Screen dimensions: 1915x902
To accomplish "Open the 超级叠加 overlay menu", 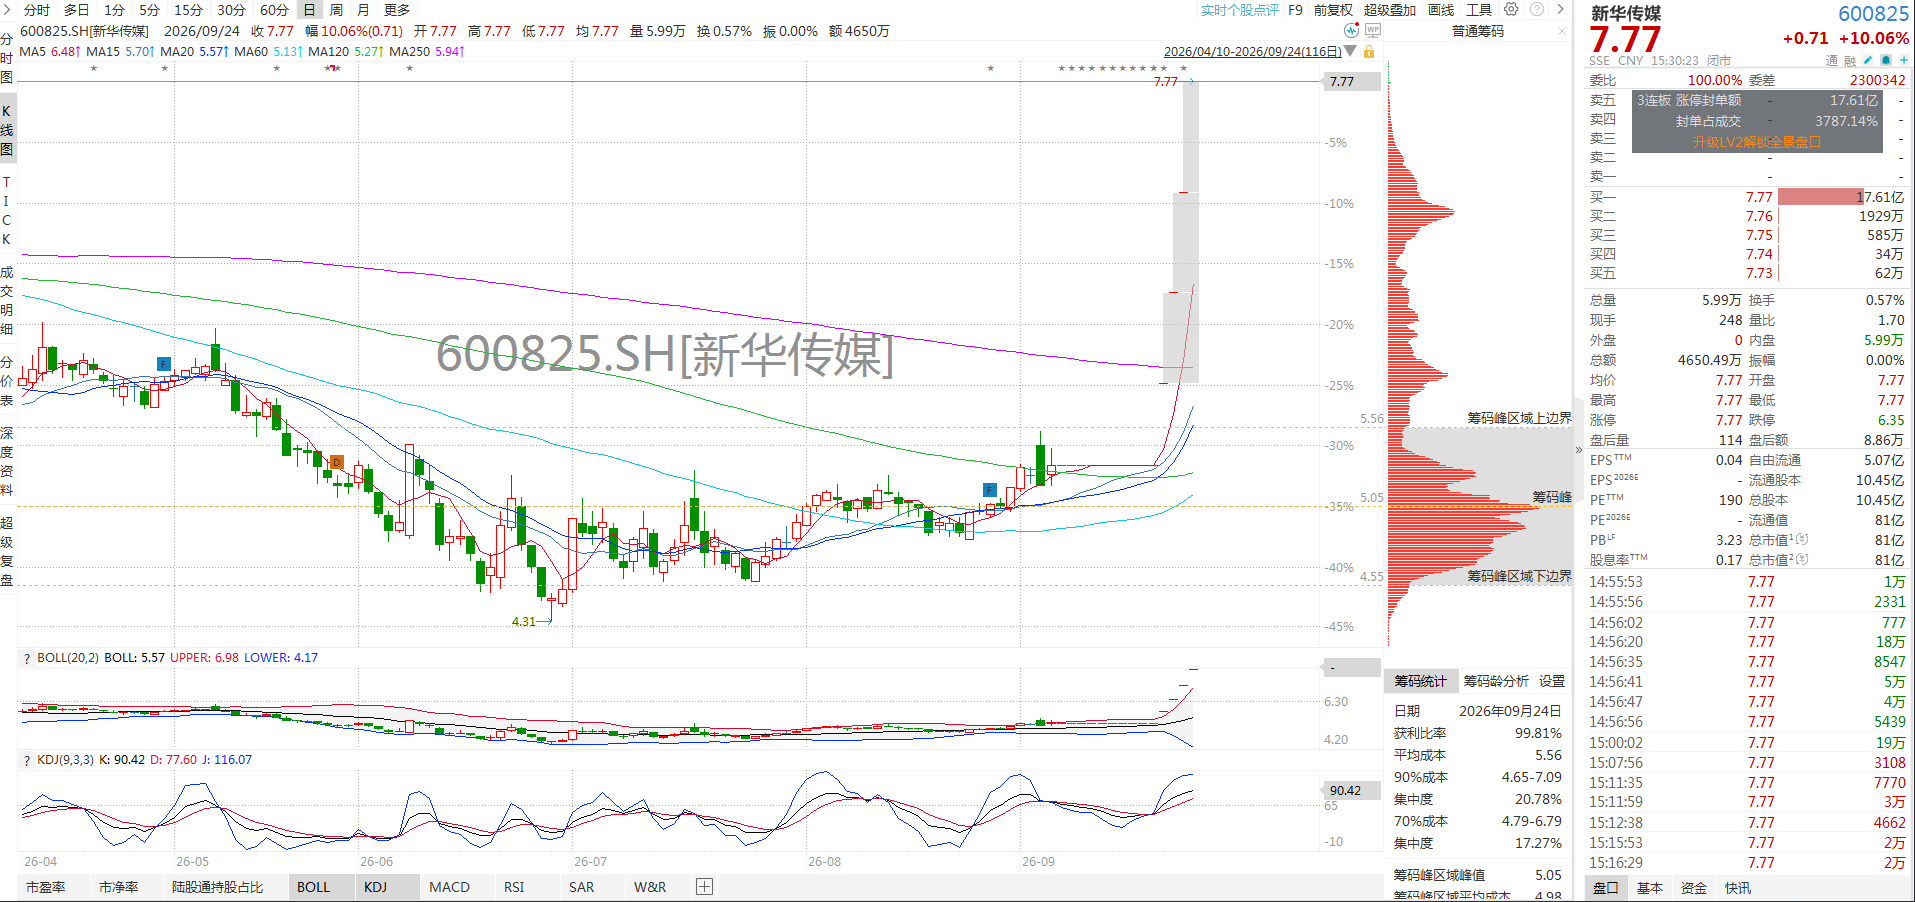I will pyautogui.click(x=1390, y=10).
